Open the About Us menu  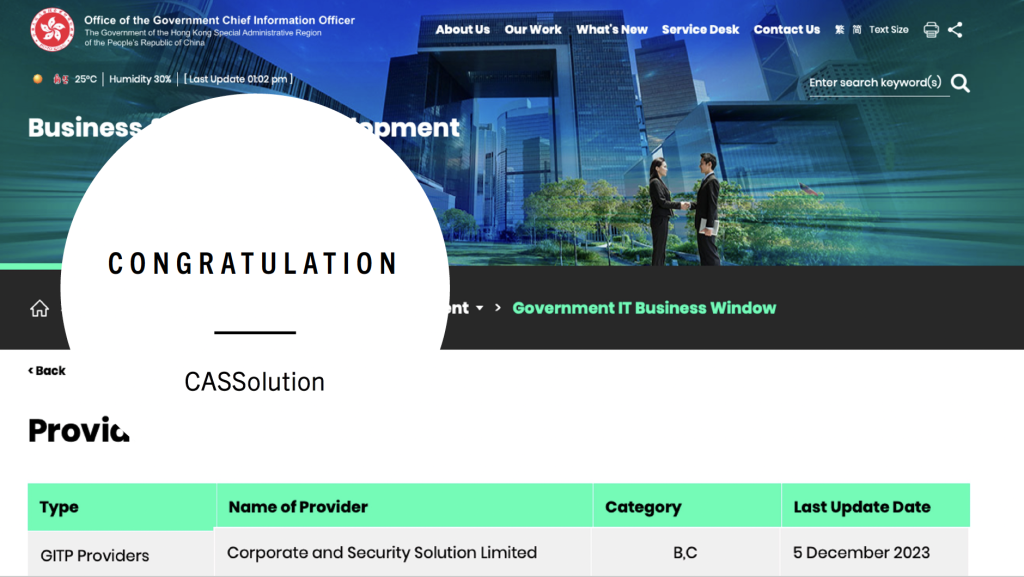pyautogui.click(x=462, y=30)
